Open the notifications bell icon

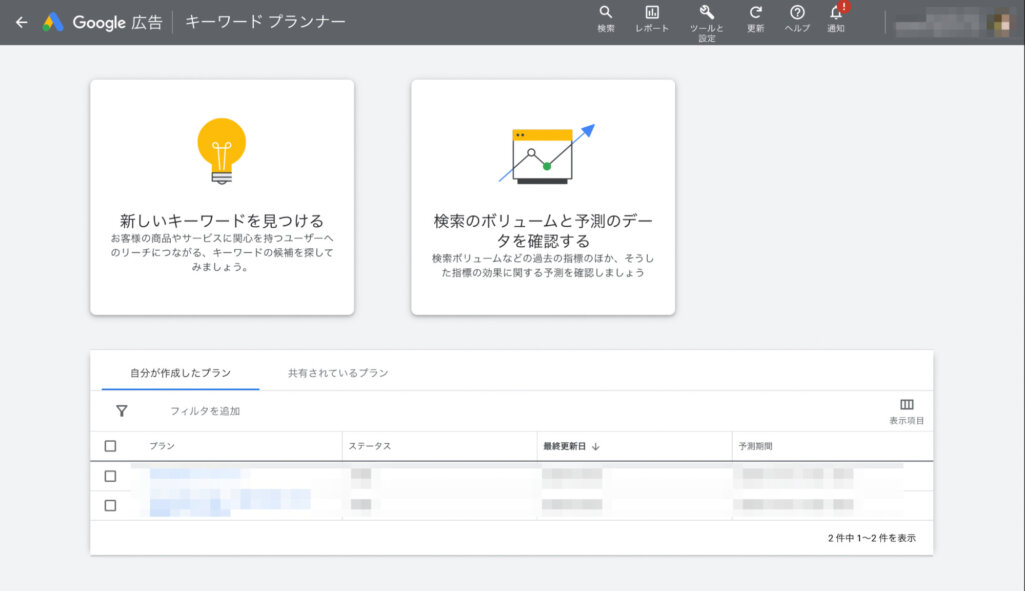tap(836, 14)
